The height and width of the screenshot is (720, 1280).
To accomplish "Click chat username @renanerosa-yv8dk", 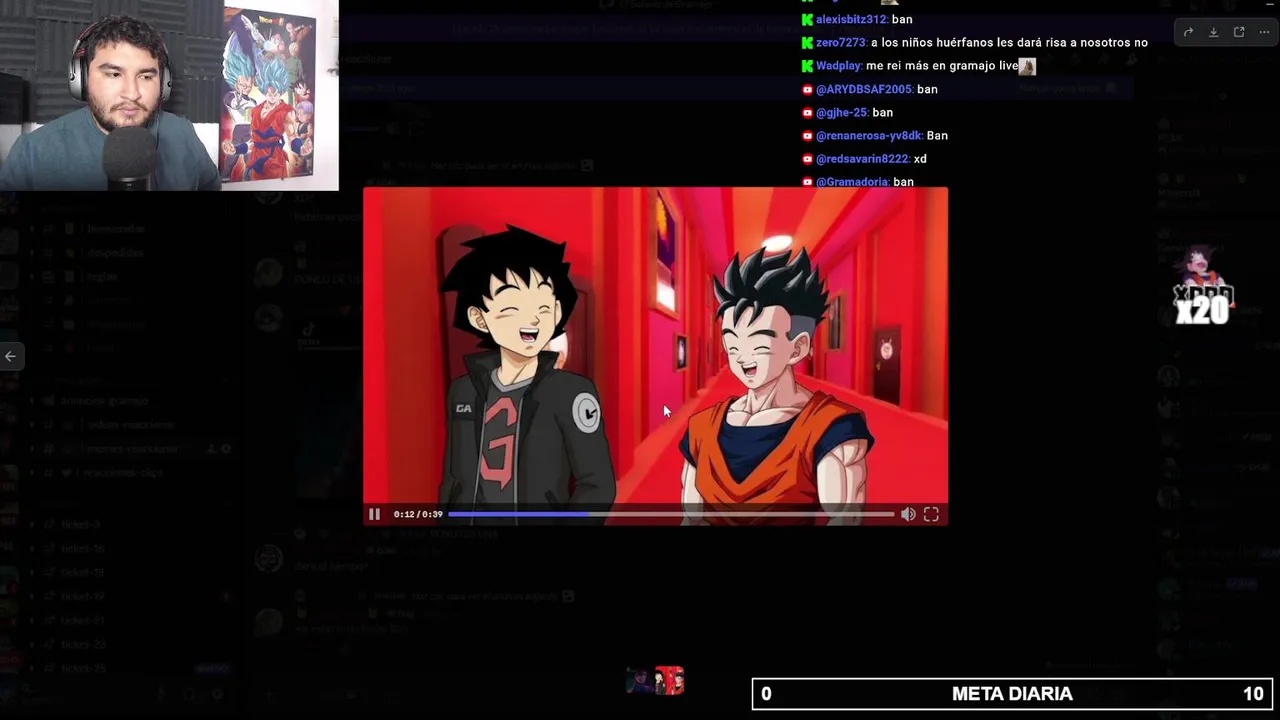I will coord(868,135).
